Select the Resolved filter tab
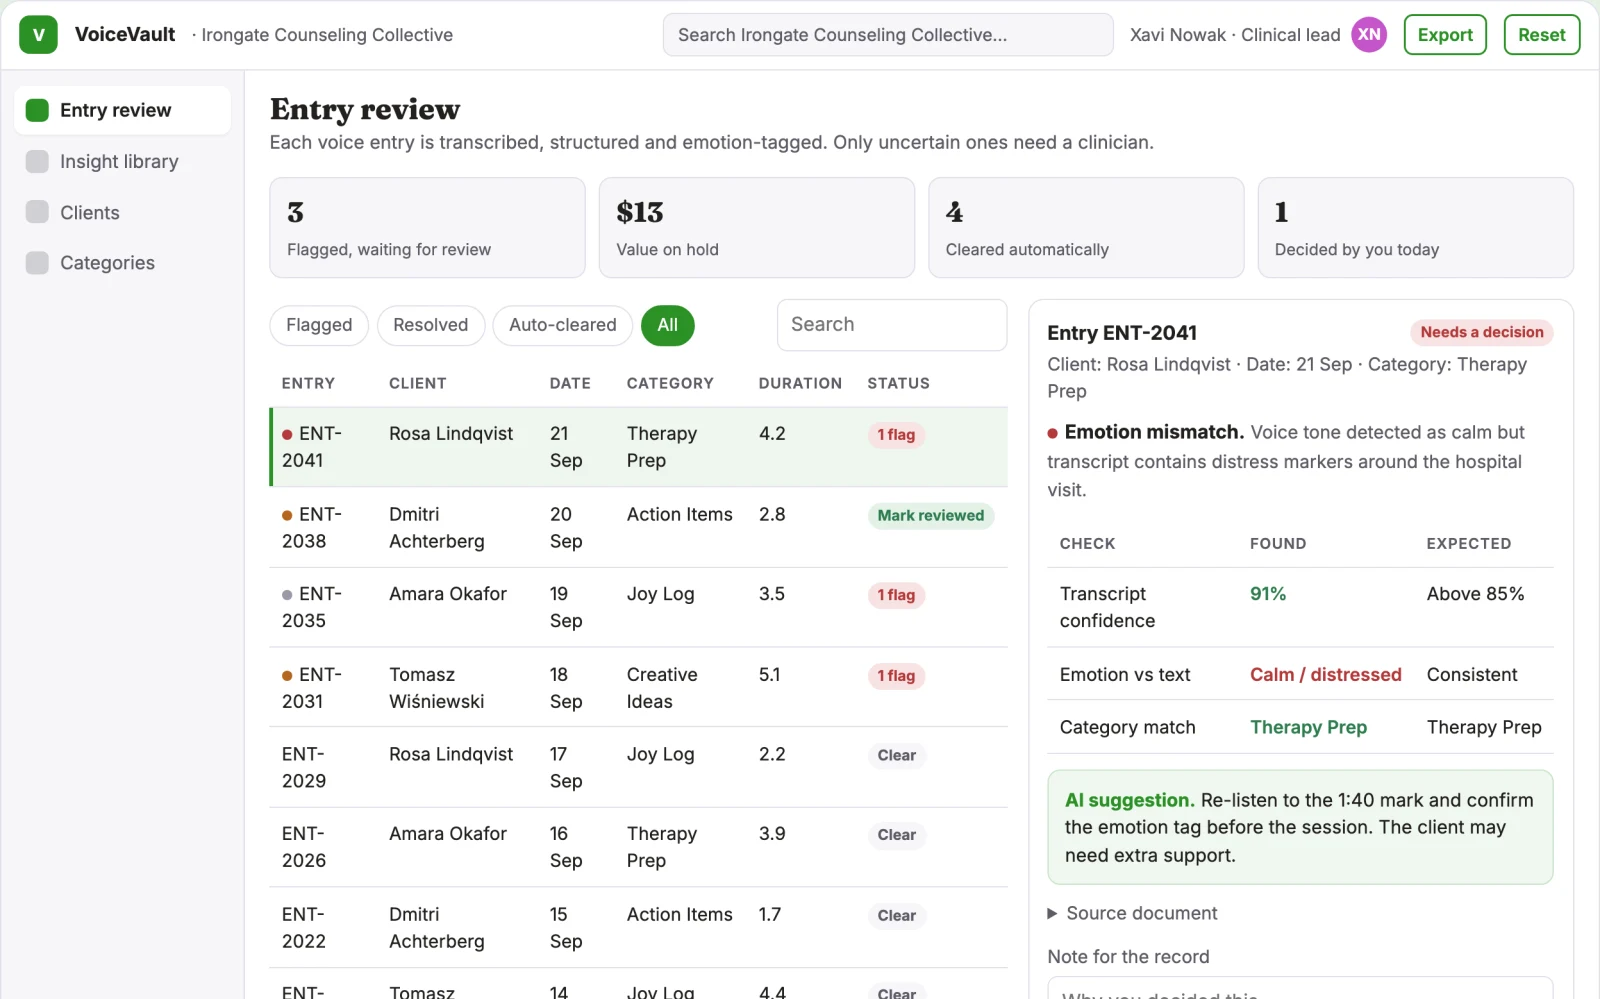 tap(430, 325)
